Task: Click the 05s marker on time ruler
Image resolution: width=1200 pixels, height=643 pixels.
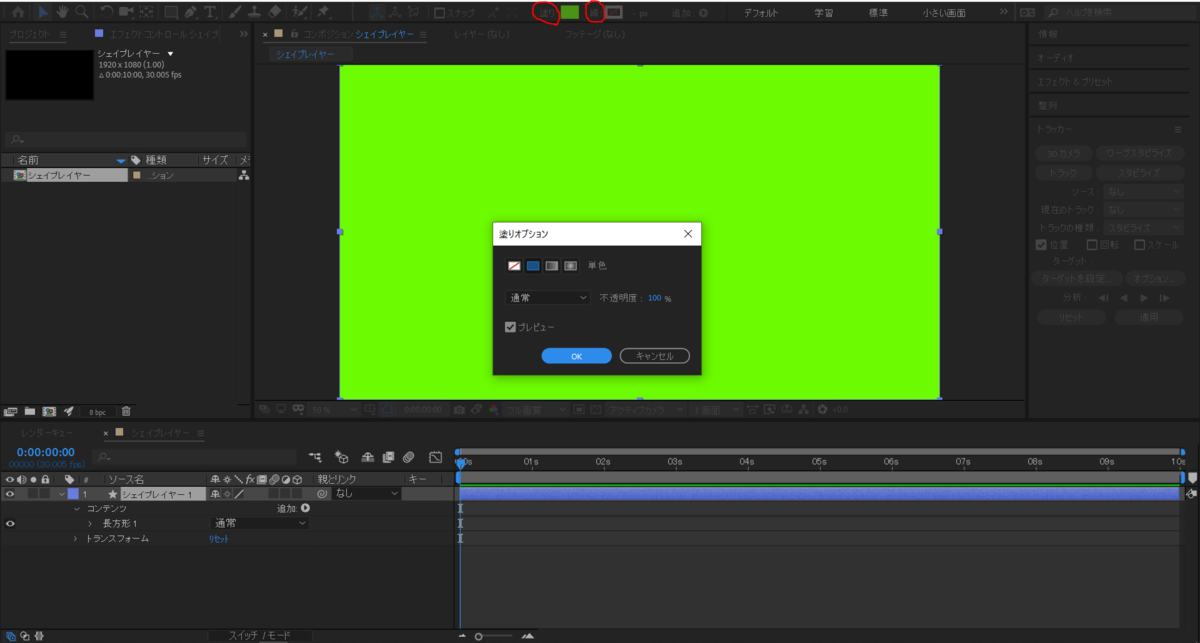Action: coord(819,462)
